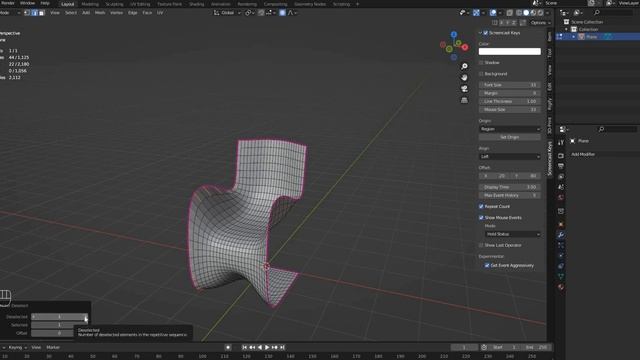Open Output properties tab icon
This screenshot has height=360, width=640.
coord(561,166)
